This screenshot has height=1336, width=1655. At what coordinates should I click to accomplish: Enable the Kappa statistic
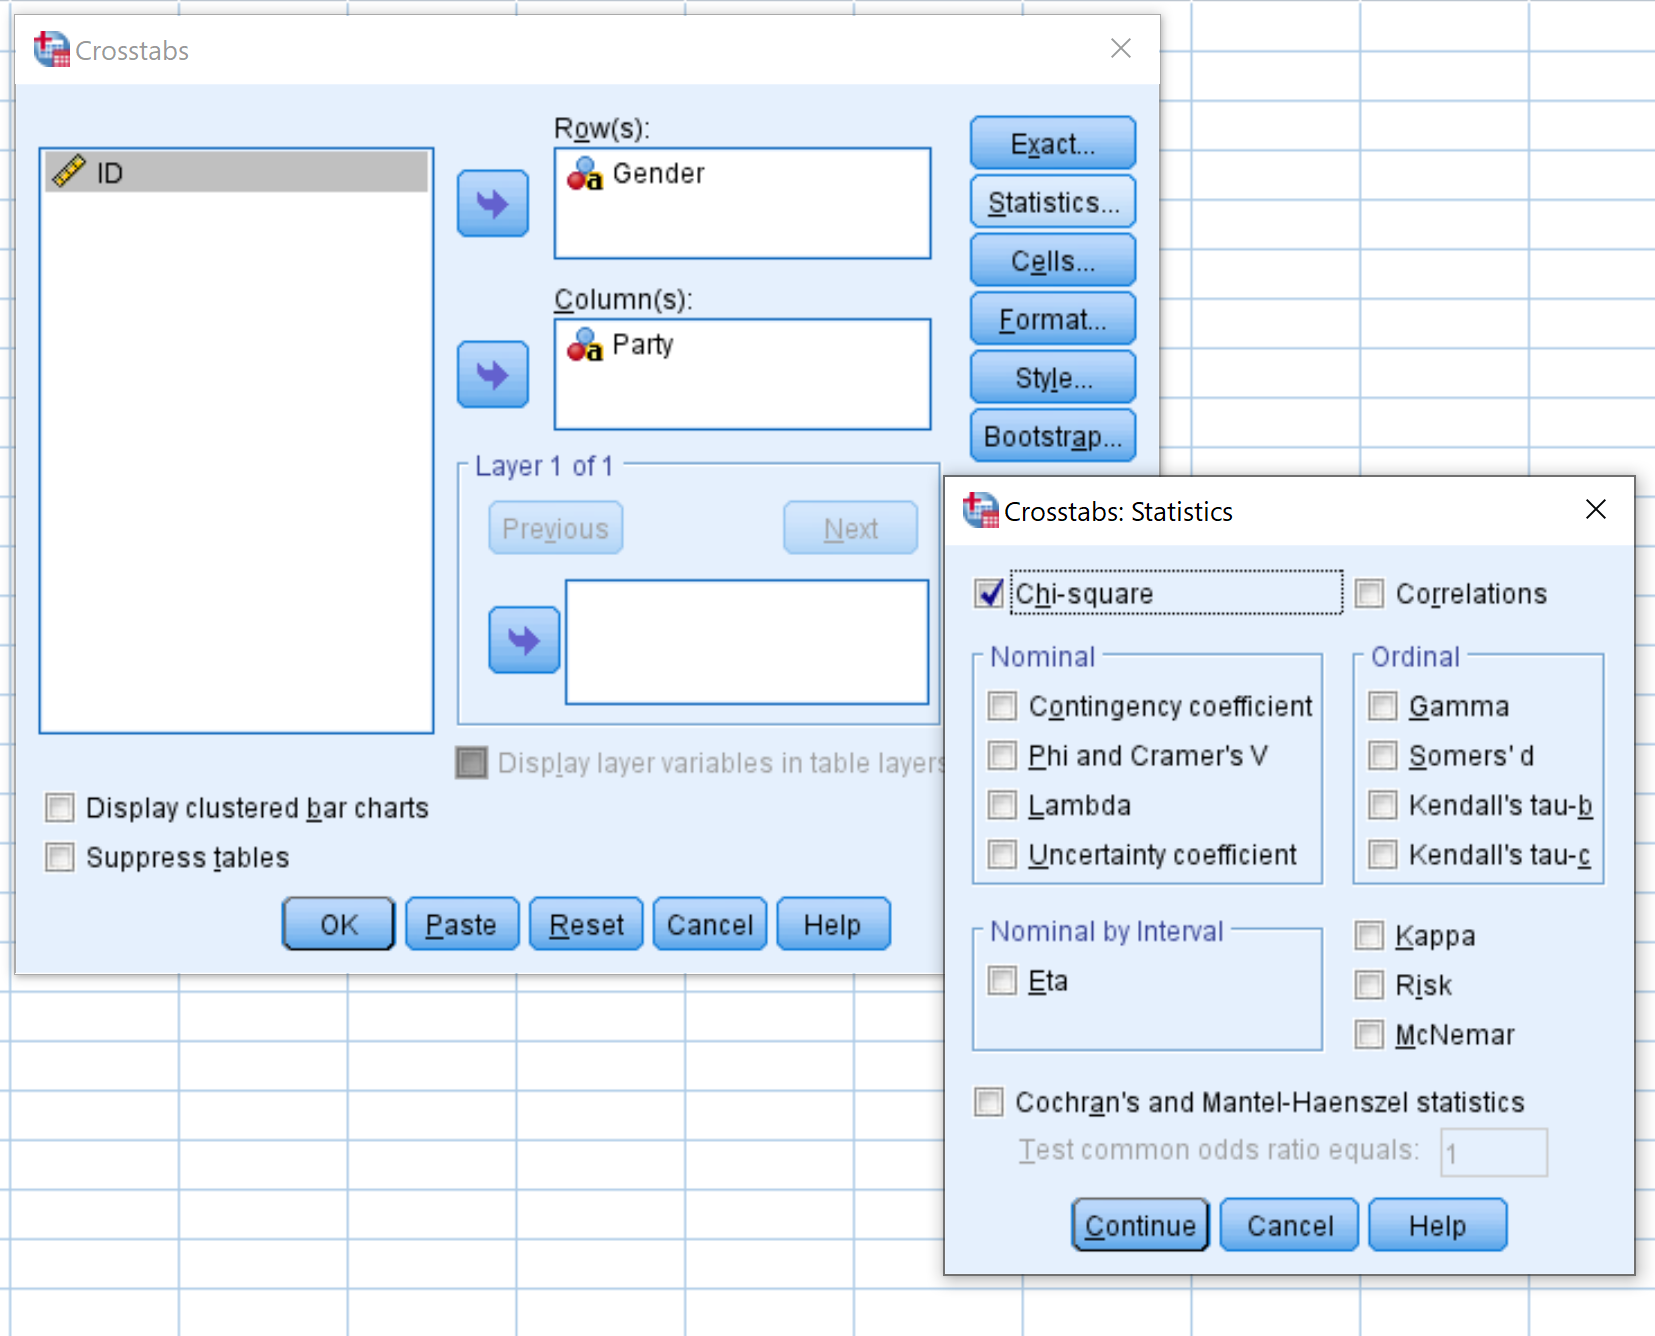click(1369, 935)
